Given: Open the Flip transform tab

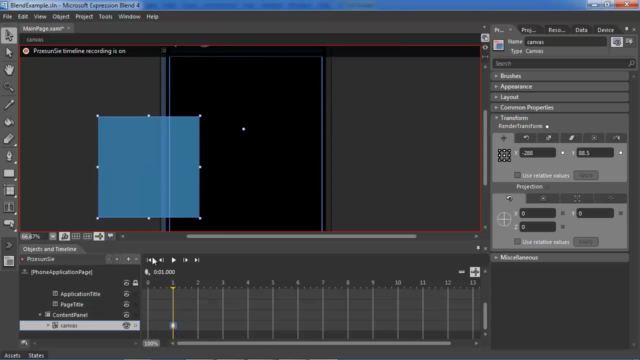Looking at the screenshot, I should tap(616, 138).
